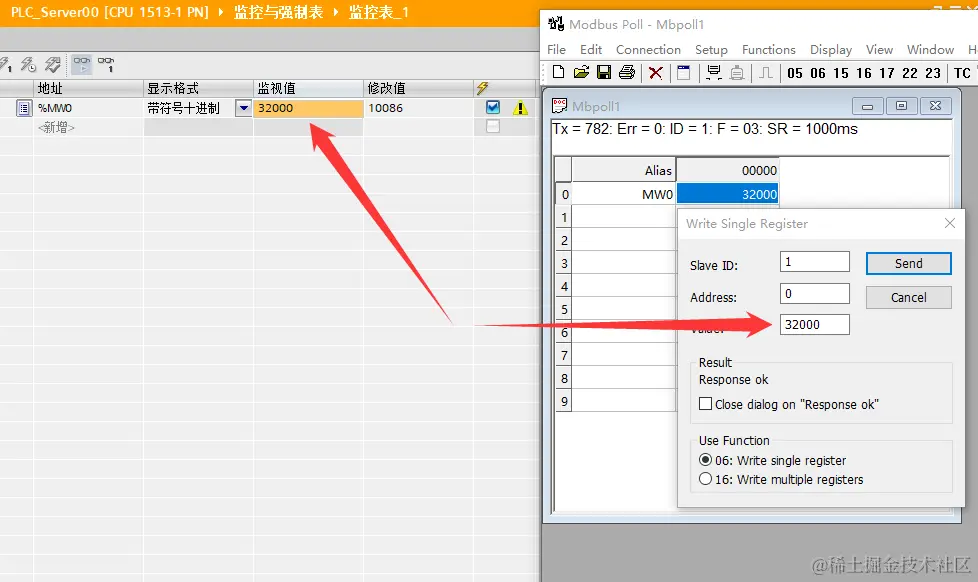Viewport: 978px width, 582px height.
Task: Click the highlighted 32000 cell in Mbpoll1
Action: tap(727, 194)
